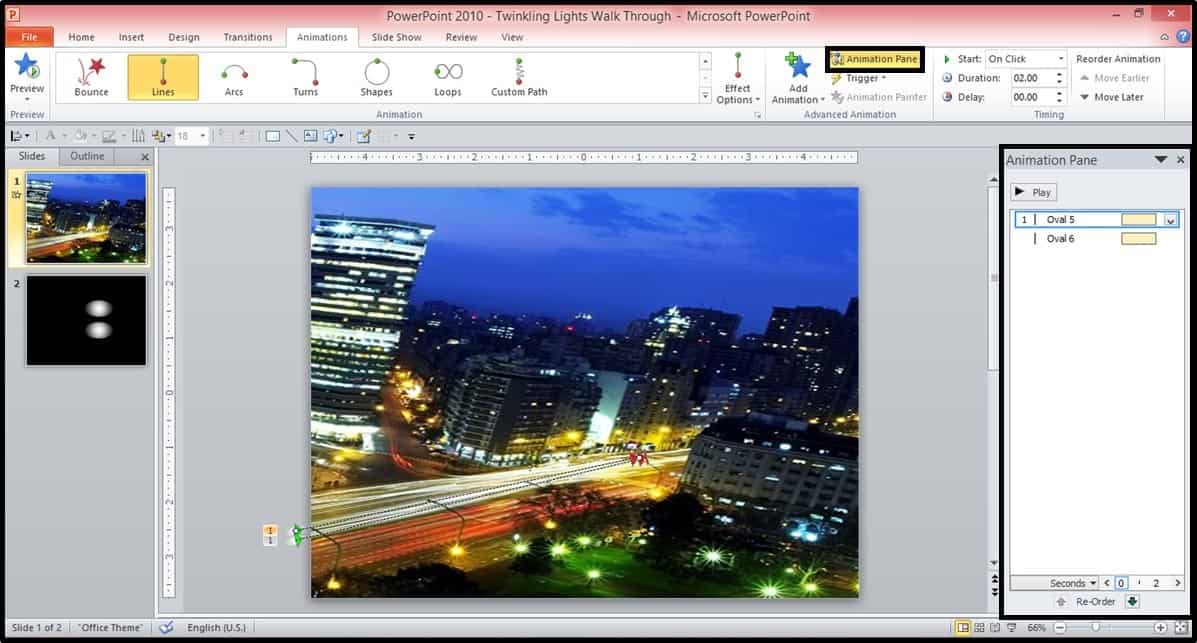Switch to the Home ribbon tab
This screenshot has width=1197, height=643.
click(81, 37)
